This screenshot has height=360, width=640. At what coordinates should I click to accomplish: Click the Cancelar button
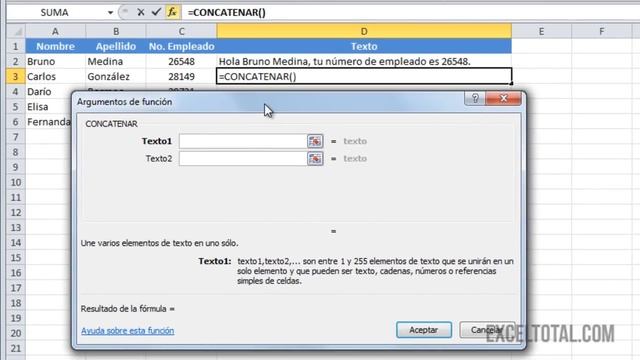[x=487, y=330]
